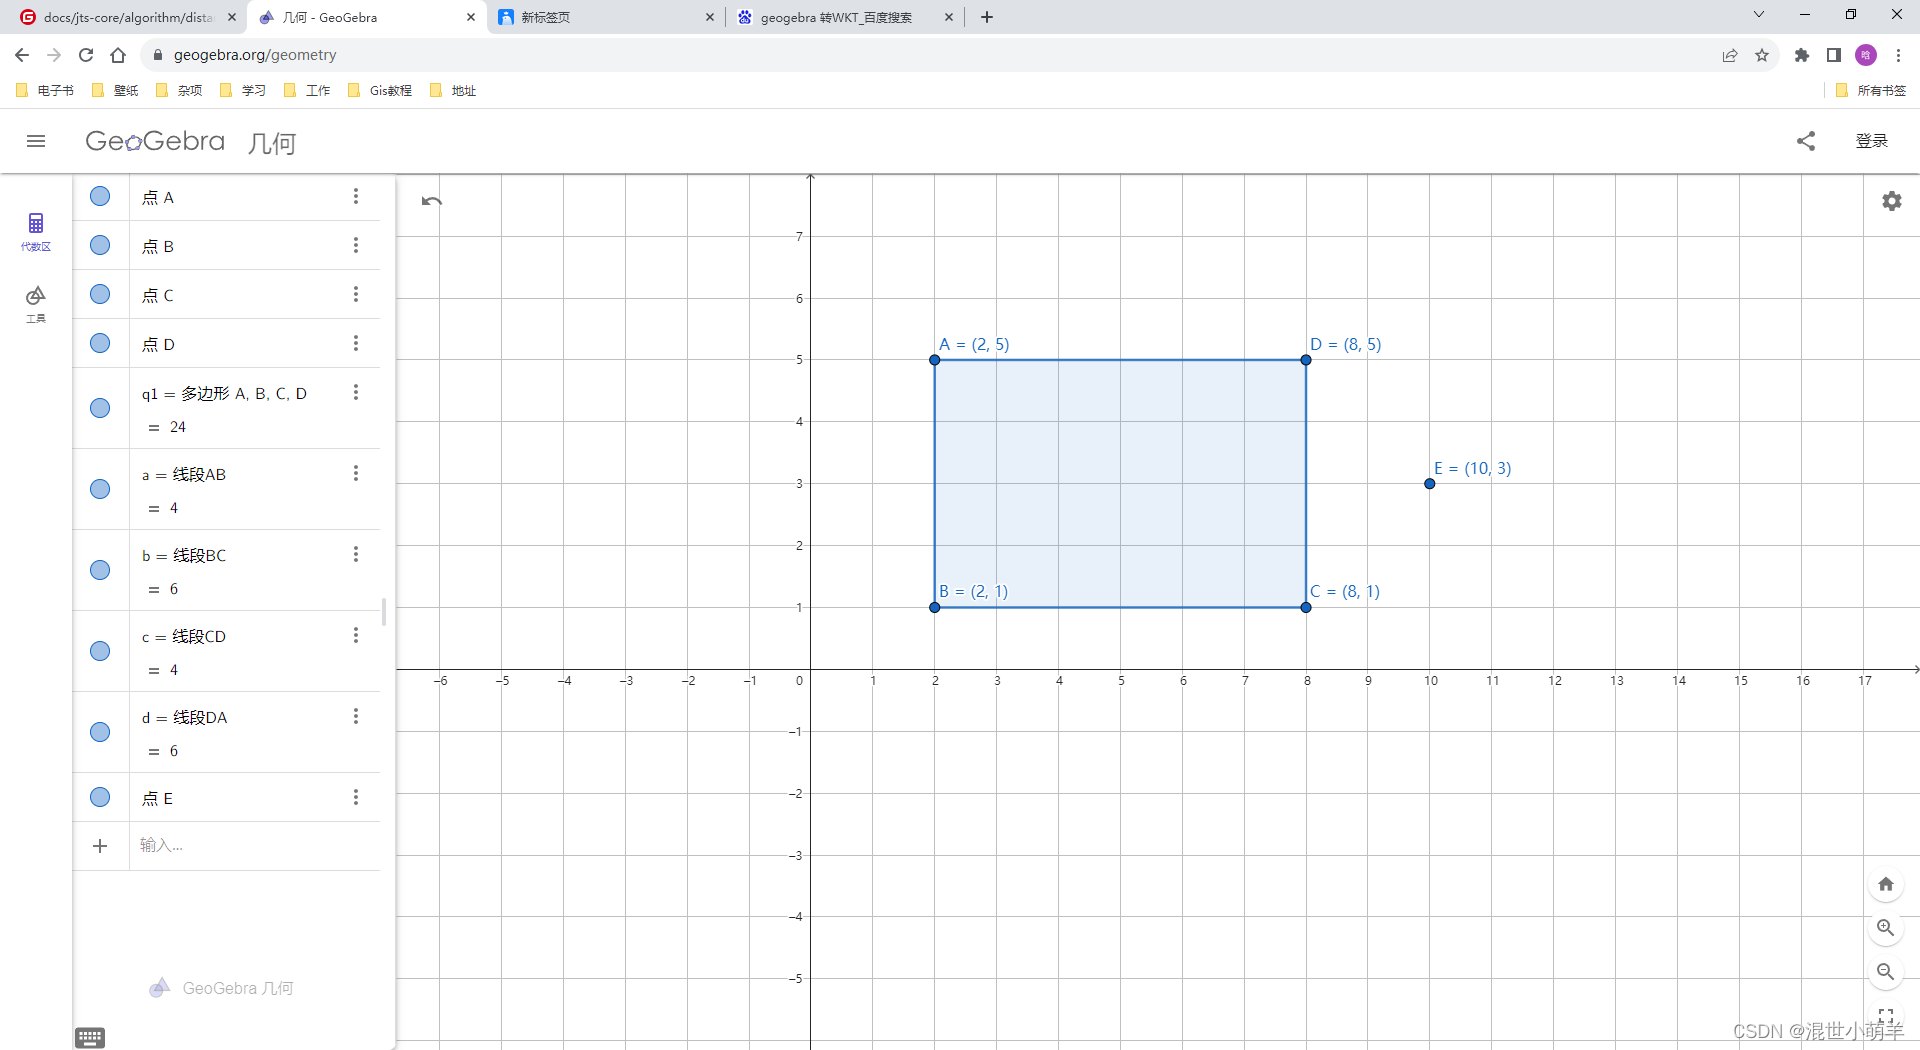Open the browser profile avatar

pos(1866,55)
